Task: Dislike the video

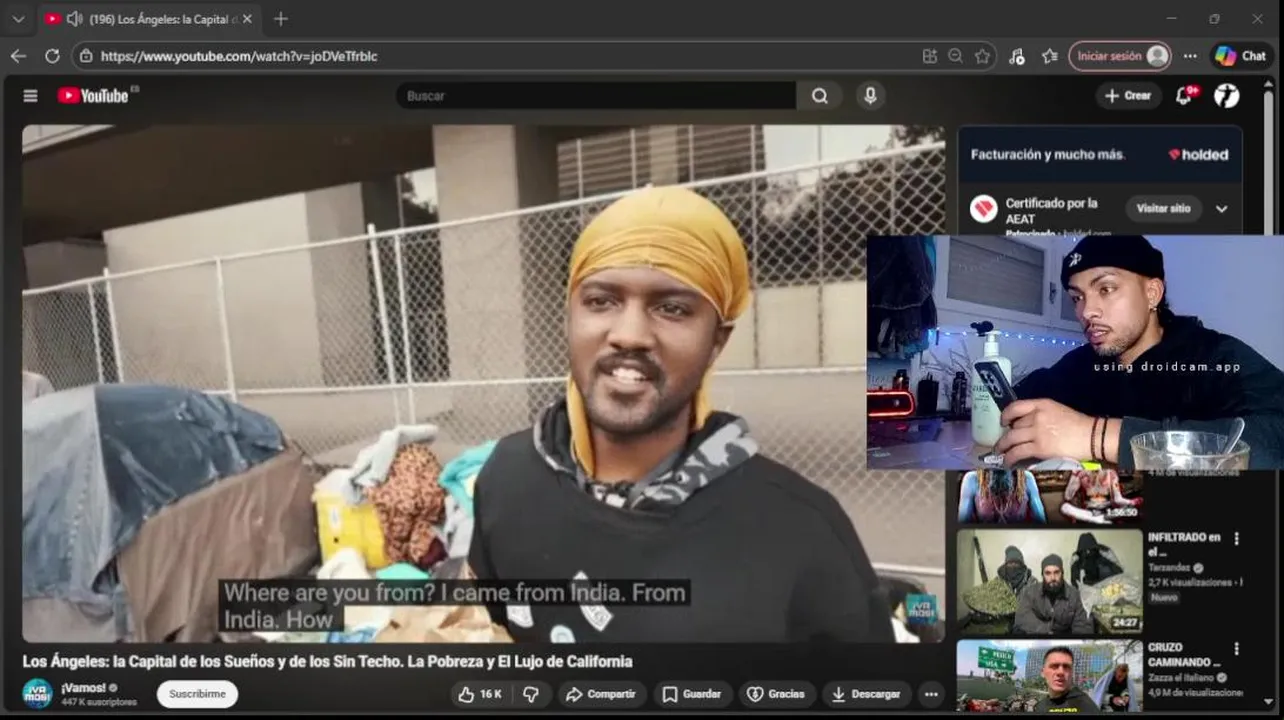Action: point(531,694)
